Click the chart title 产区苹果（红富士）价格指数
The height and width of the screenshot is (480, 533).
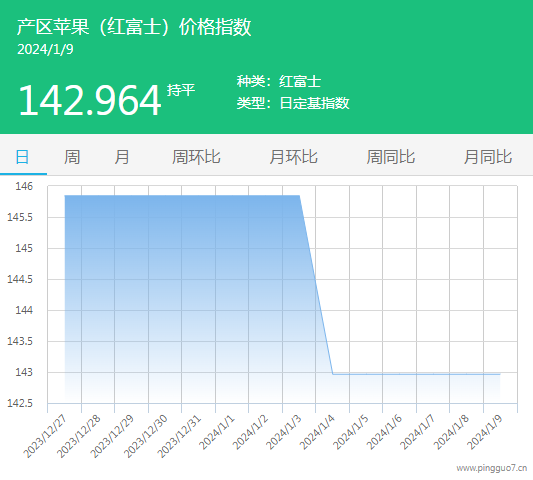click(x=134, y=27)
